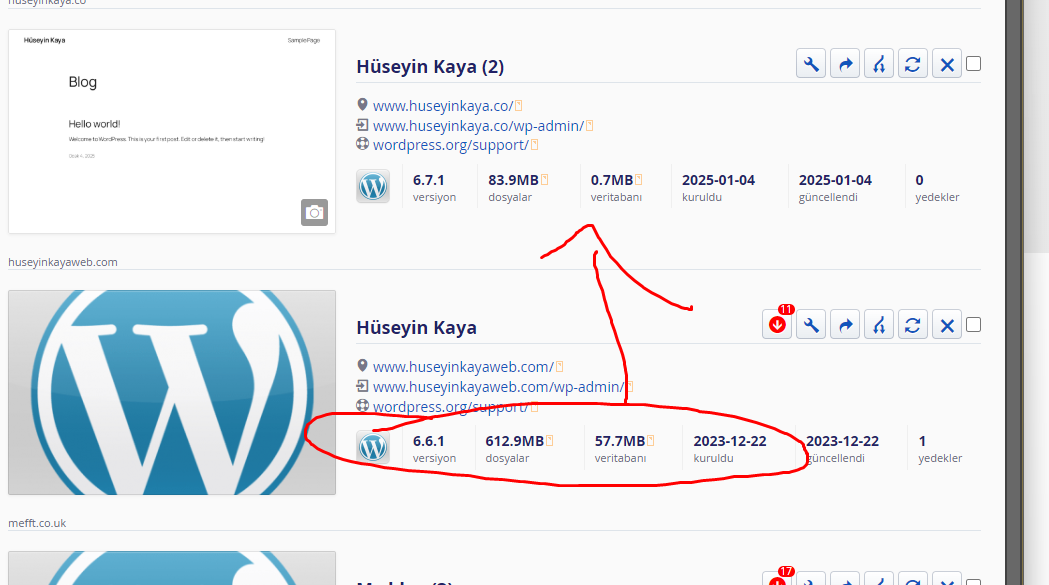Screen dimensions: 1049x585
Task: Click the mefft.co.uk domain heading
Action: pyautogui.click(x=37, y=523)
